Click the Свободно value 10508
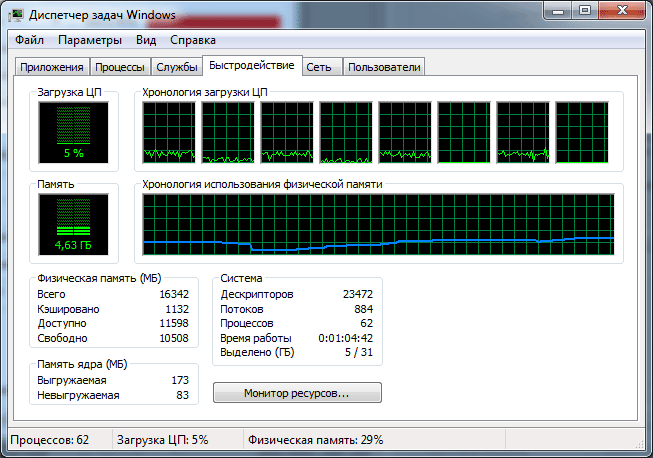 [174, 338]
